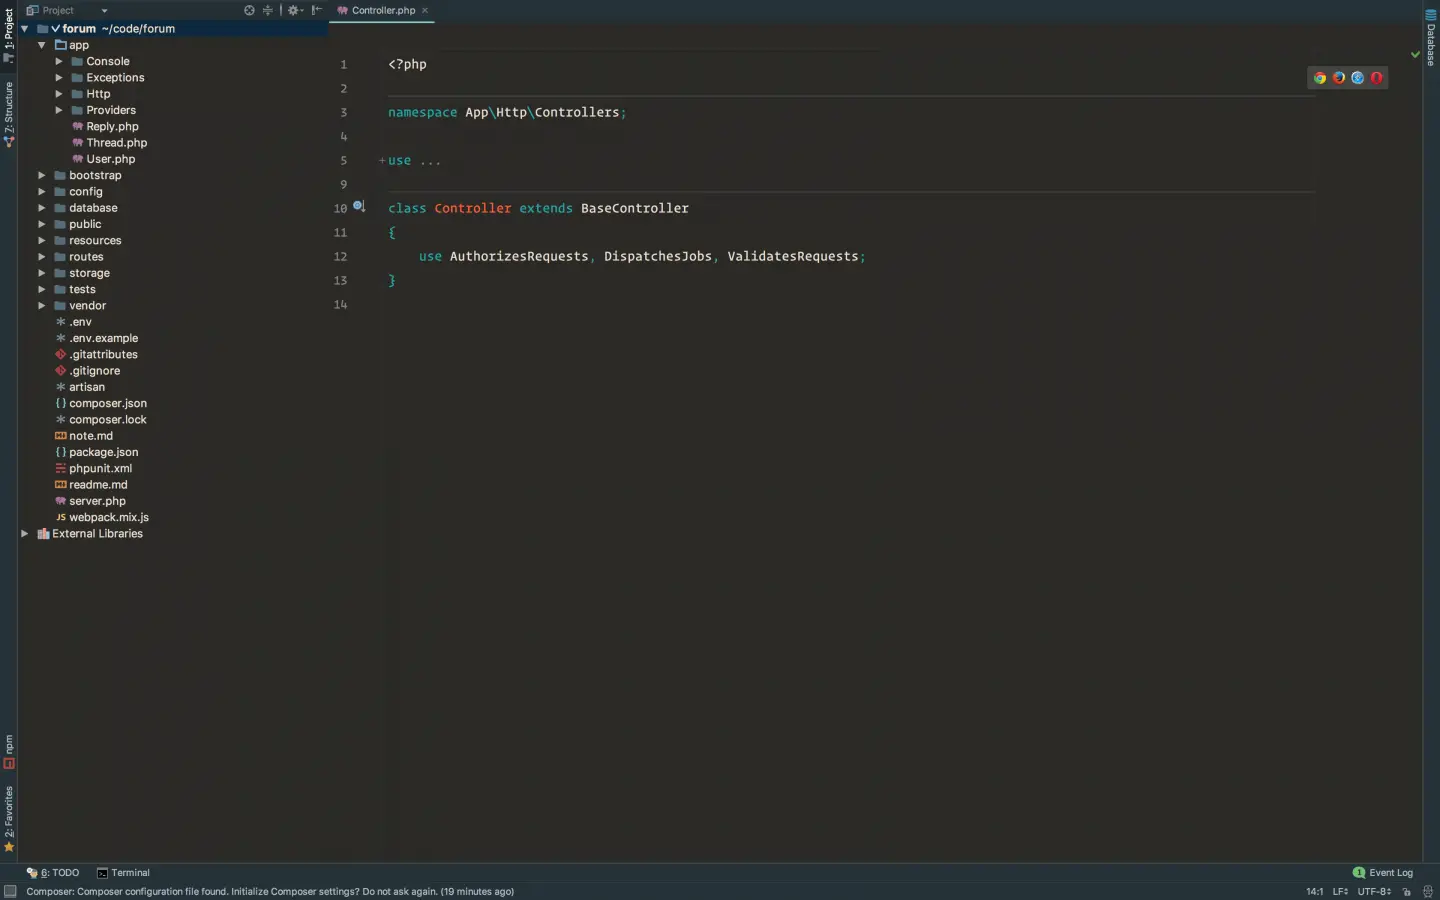This screenshot has width=1440, height=900.
Task: Click the gutter icon on line 10
Action: pos(359,207)
